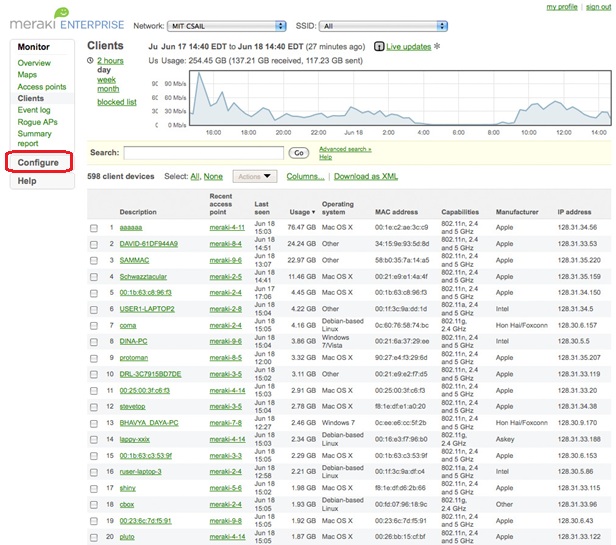Click in the Search input field
The height and width of the screenshot is (545, 616).
point(204,152)
